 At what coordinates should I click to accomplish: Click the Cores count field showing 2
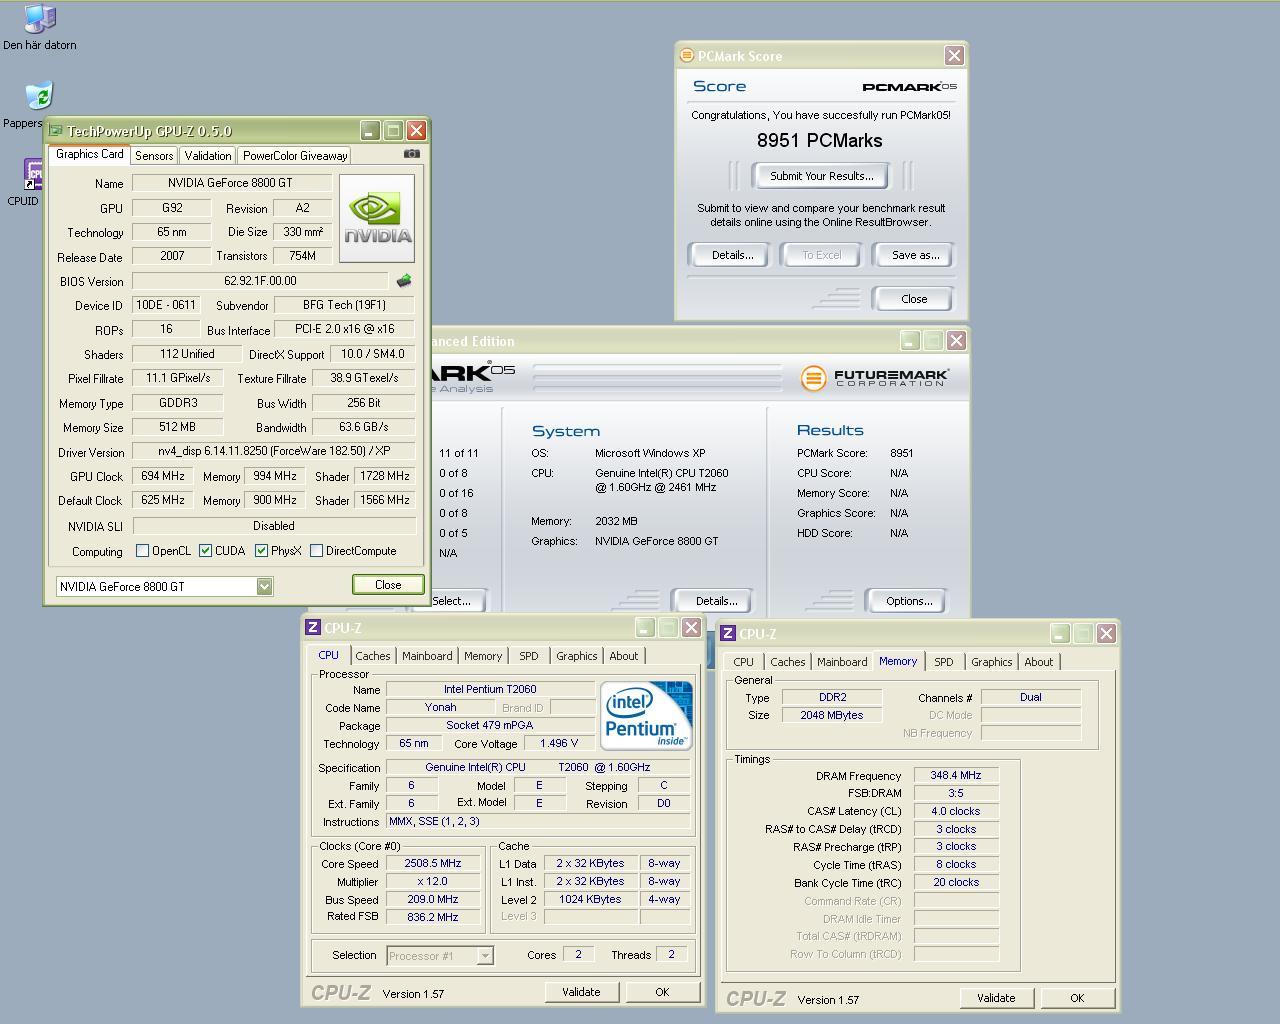pyautogui.click(x=578, y=955)
